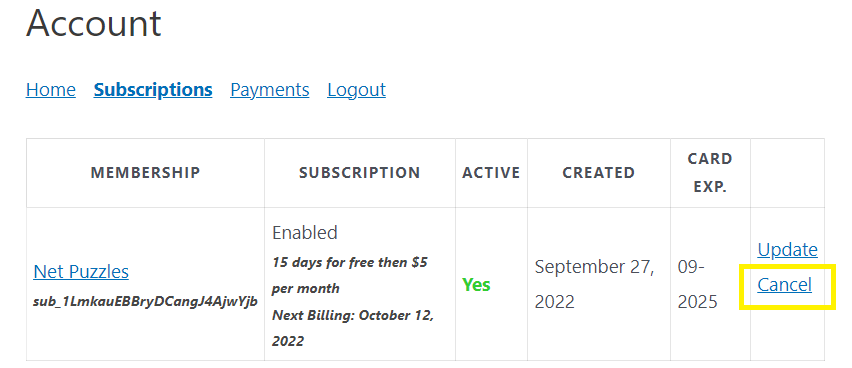Select the Subscriptions tab link
Screen dimensions: 852x368
[x=153, y=90]
